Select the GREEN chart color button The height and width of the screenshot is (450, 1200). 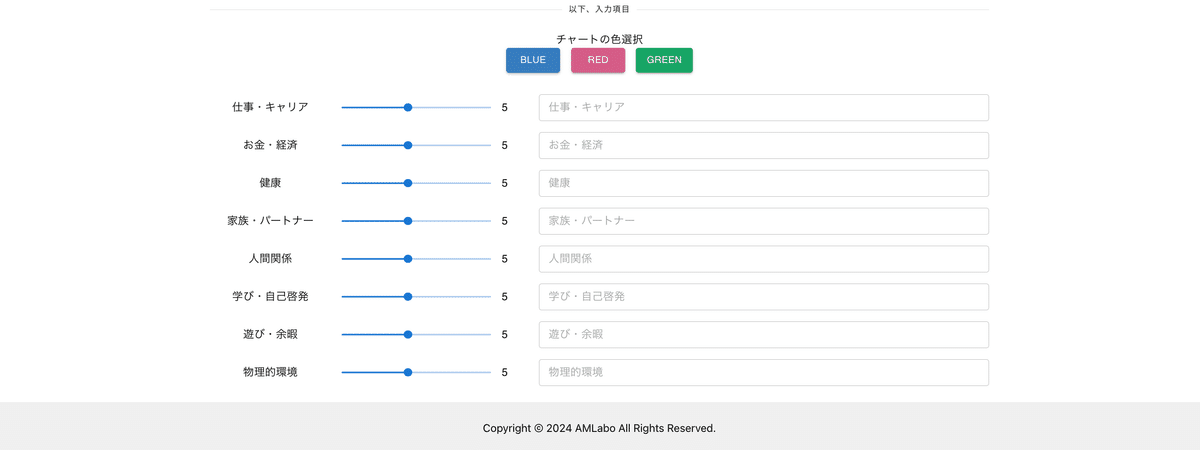pos(664,60)
